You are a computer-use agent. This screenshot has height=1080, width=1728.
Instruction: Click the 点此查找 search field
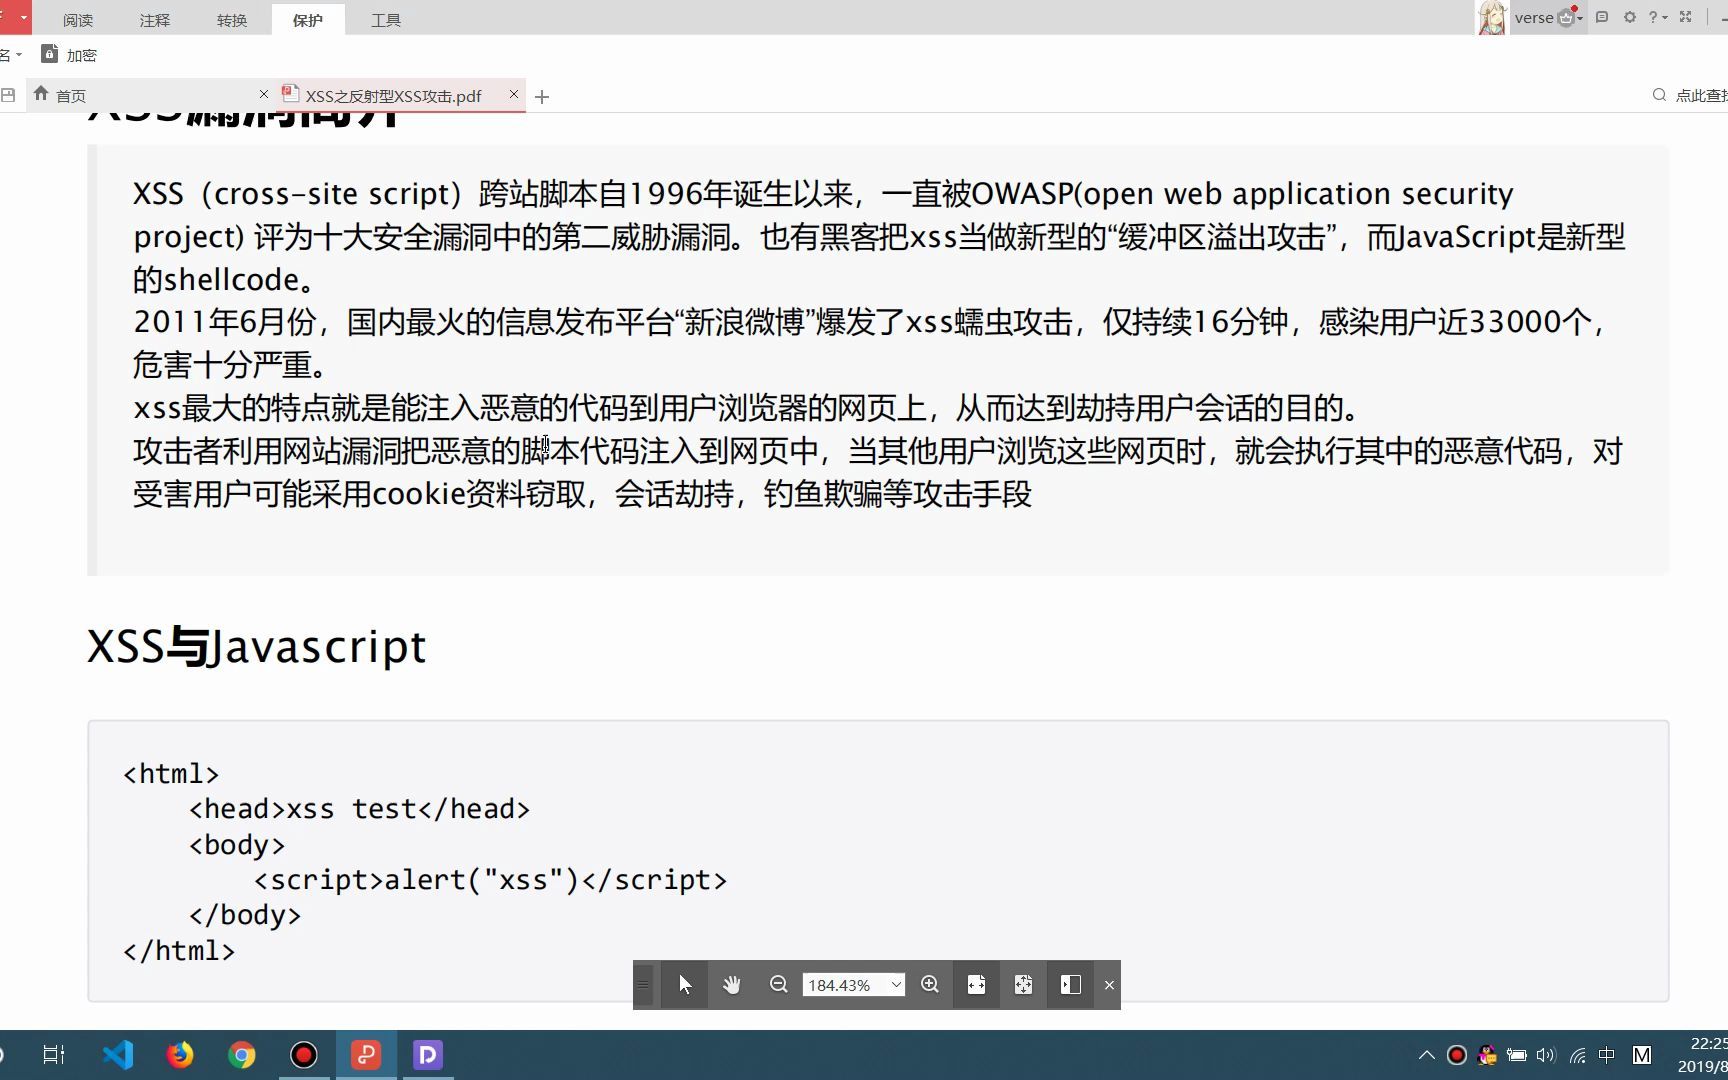click(1690, 95)
